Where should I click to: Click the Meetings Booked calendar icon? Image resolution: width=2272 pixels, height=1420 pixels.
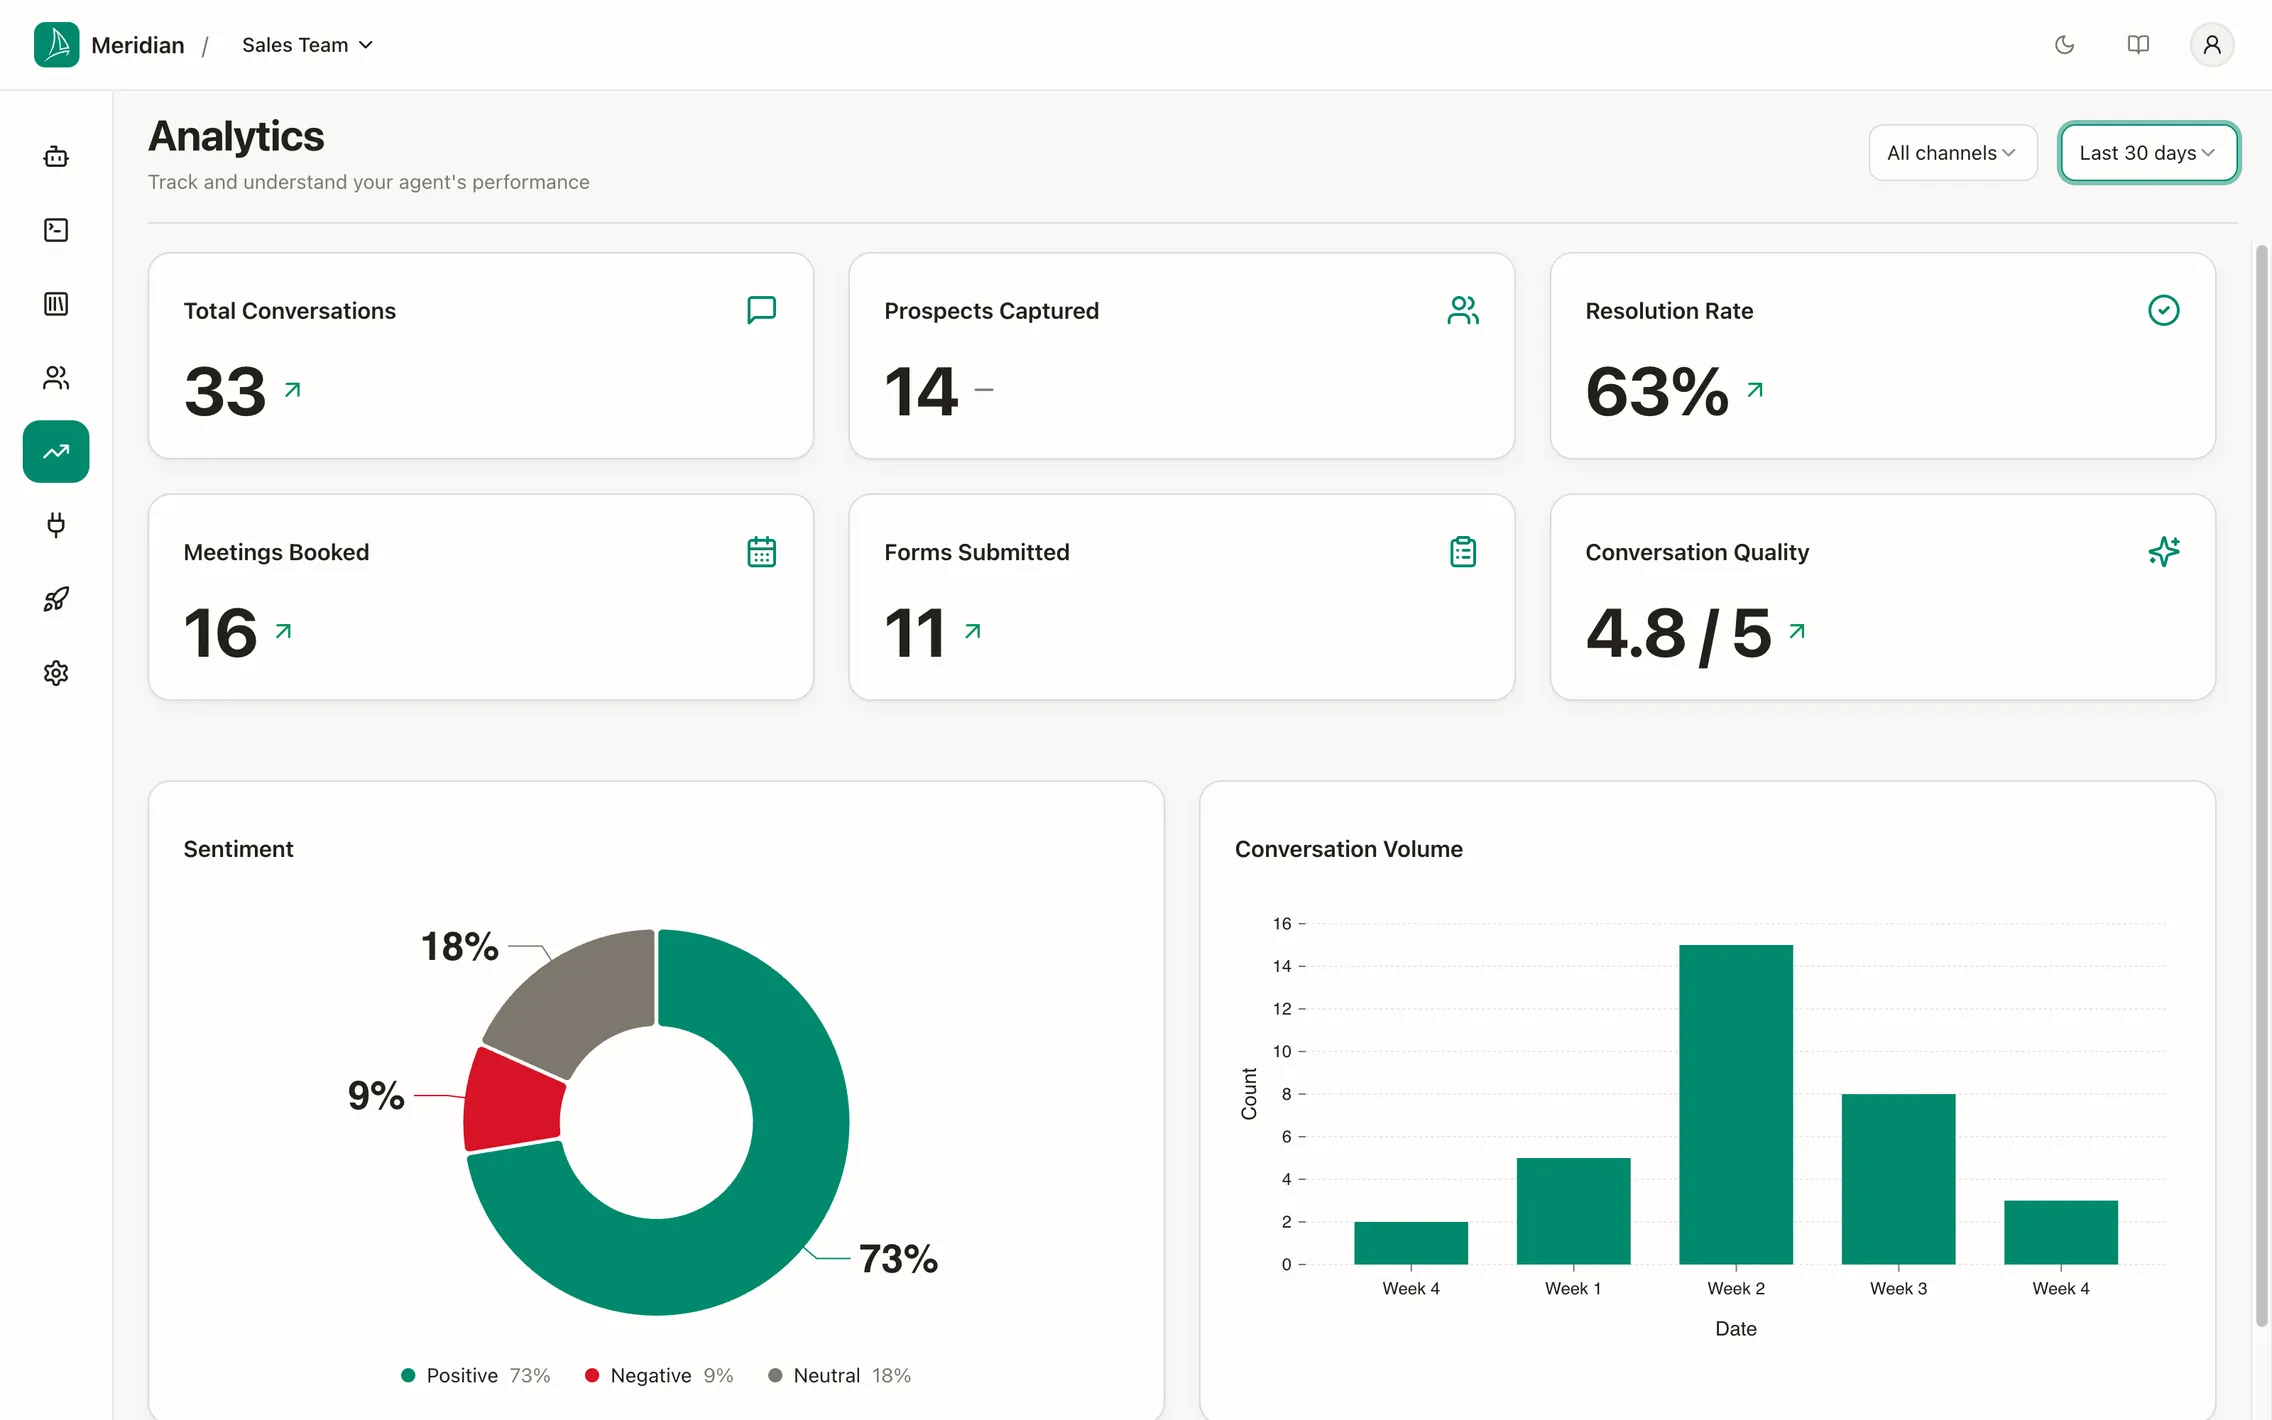pyautogui.click(x=762, y=552)
